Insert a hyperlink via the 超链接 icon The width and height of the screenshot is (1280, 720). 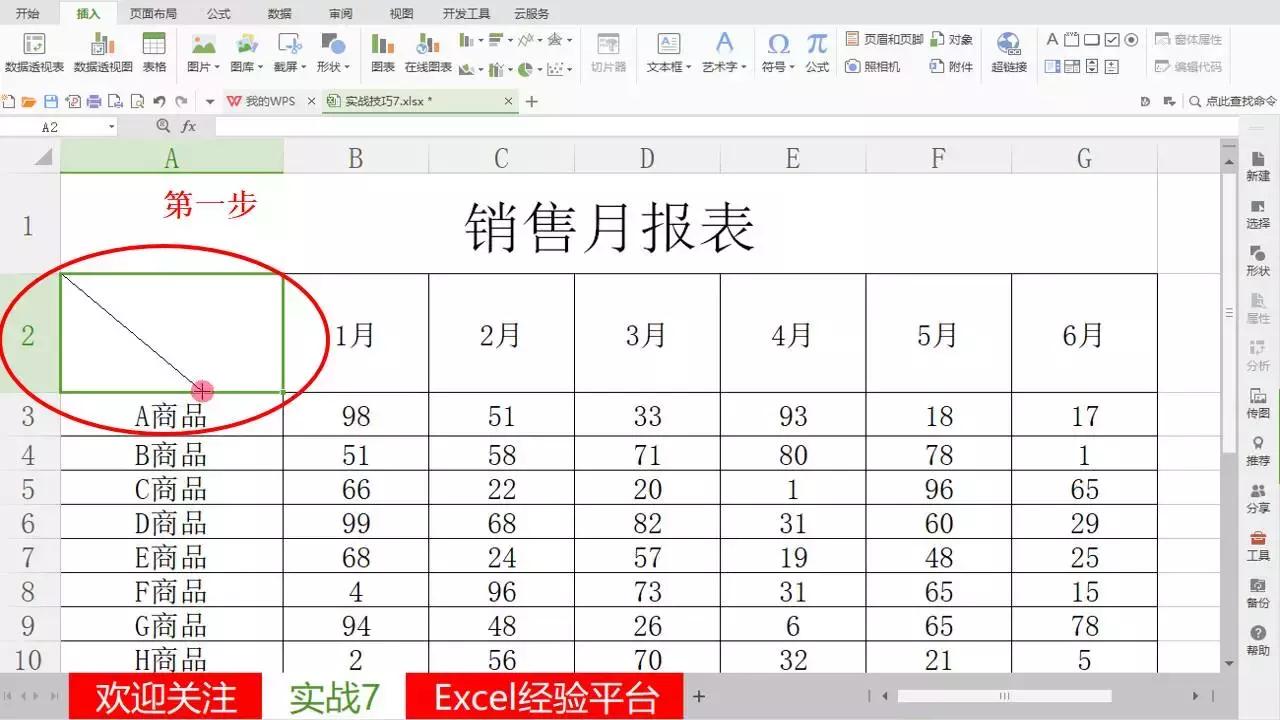coord(1010,52)
